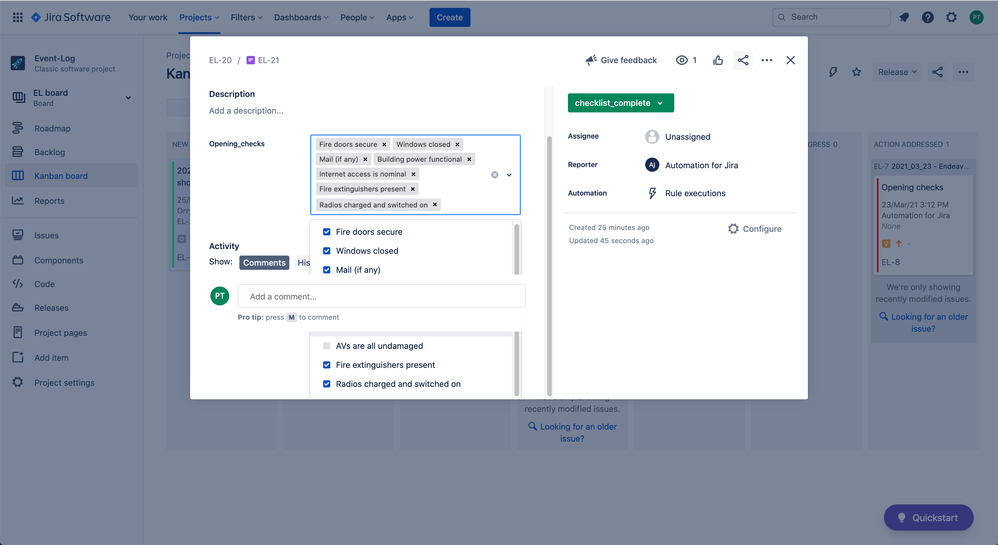Open the Release dropdown on the board

click(897, 72)
